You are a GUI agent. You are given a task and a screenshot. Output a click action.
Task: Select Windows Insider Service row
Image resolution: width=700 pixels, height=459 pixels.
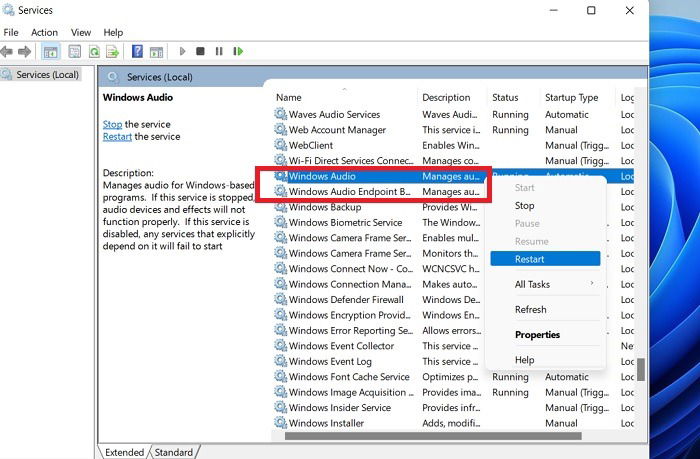453,408
